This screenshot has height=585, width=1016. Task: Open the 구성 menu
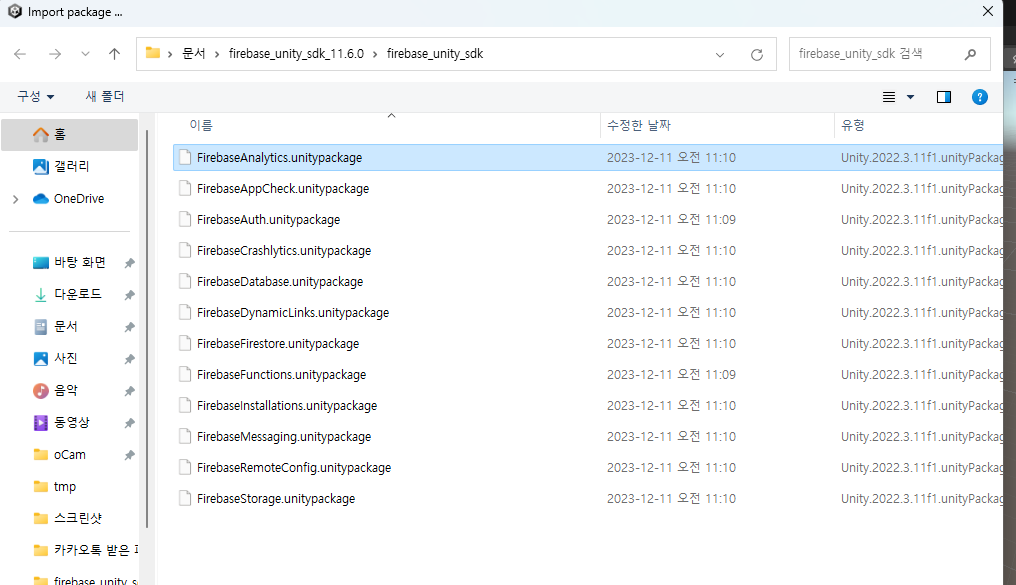[x=36, y=97]
